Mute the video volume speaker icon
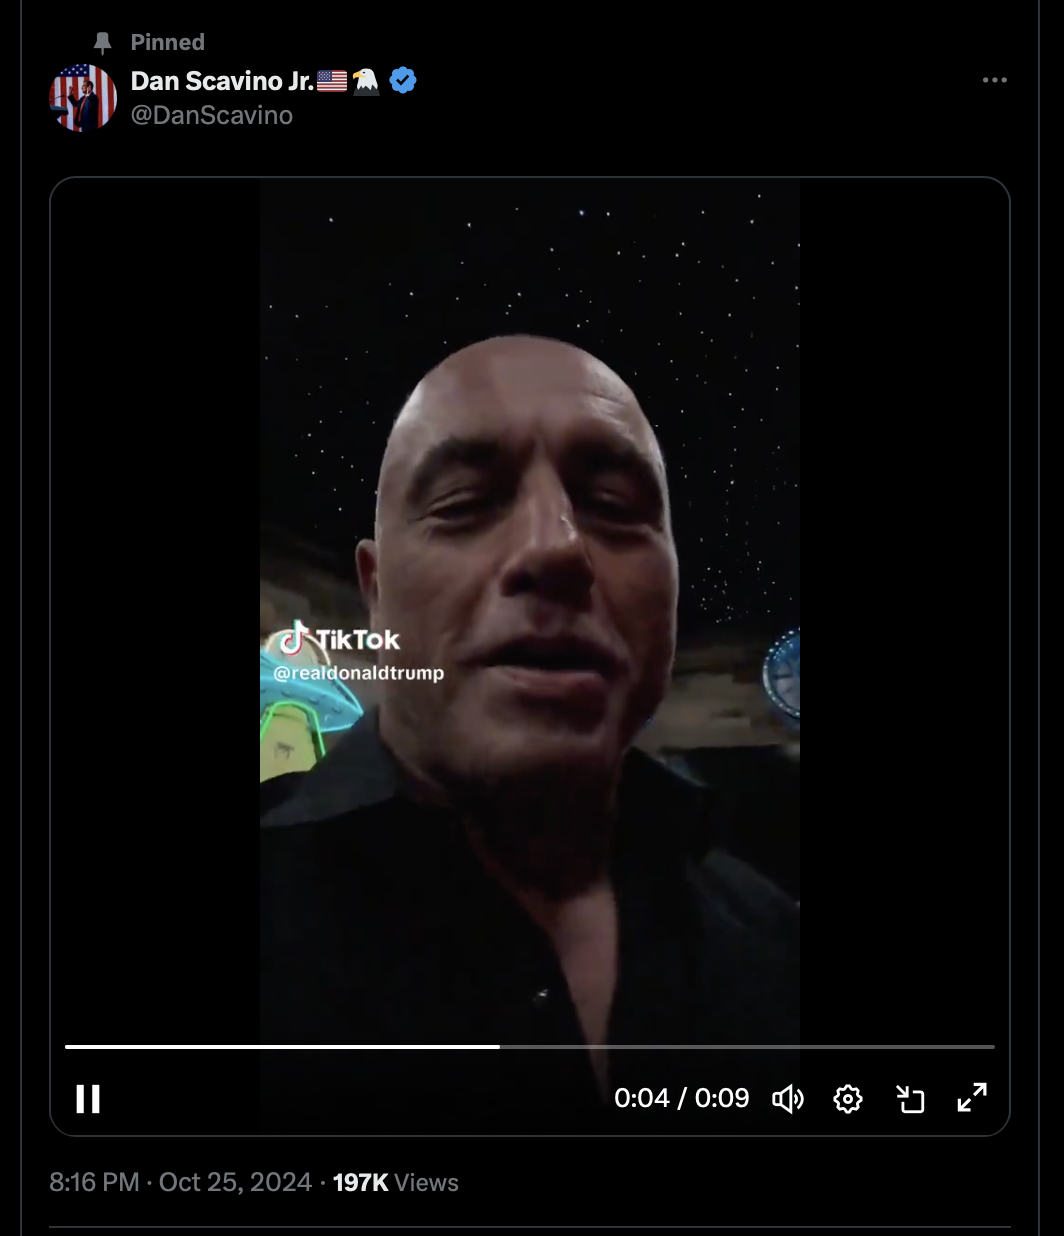 coord(788,1099)
